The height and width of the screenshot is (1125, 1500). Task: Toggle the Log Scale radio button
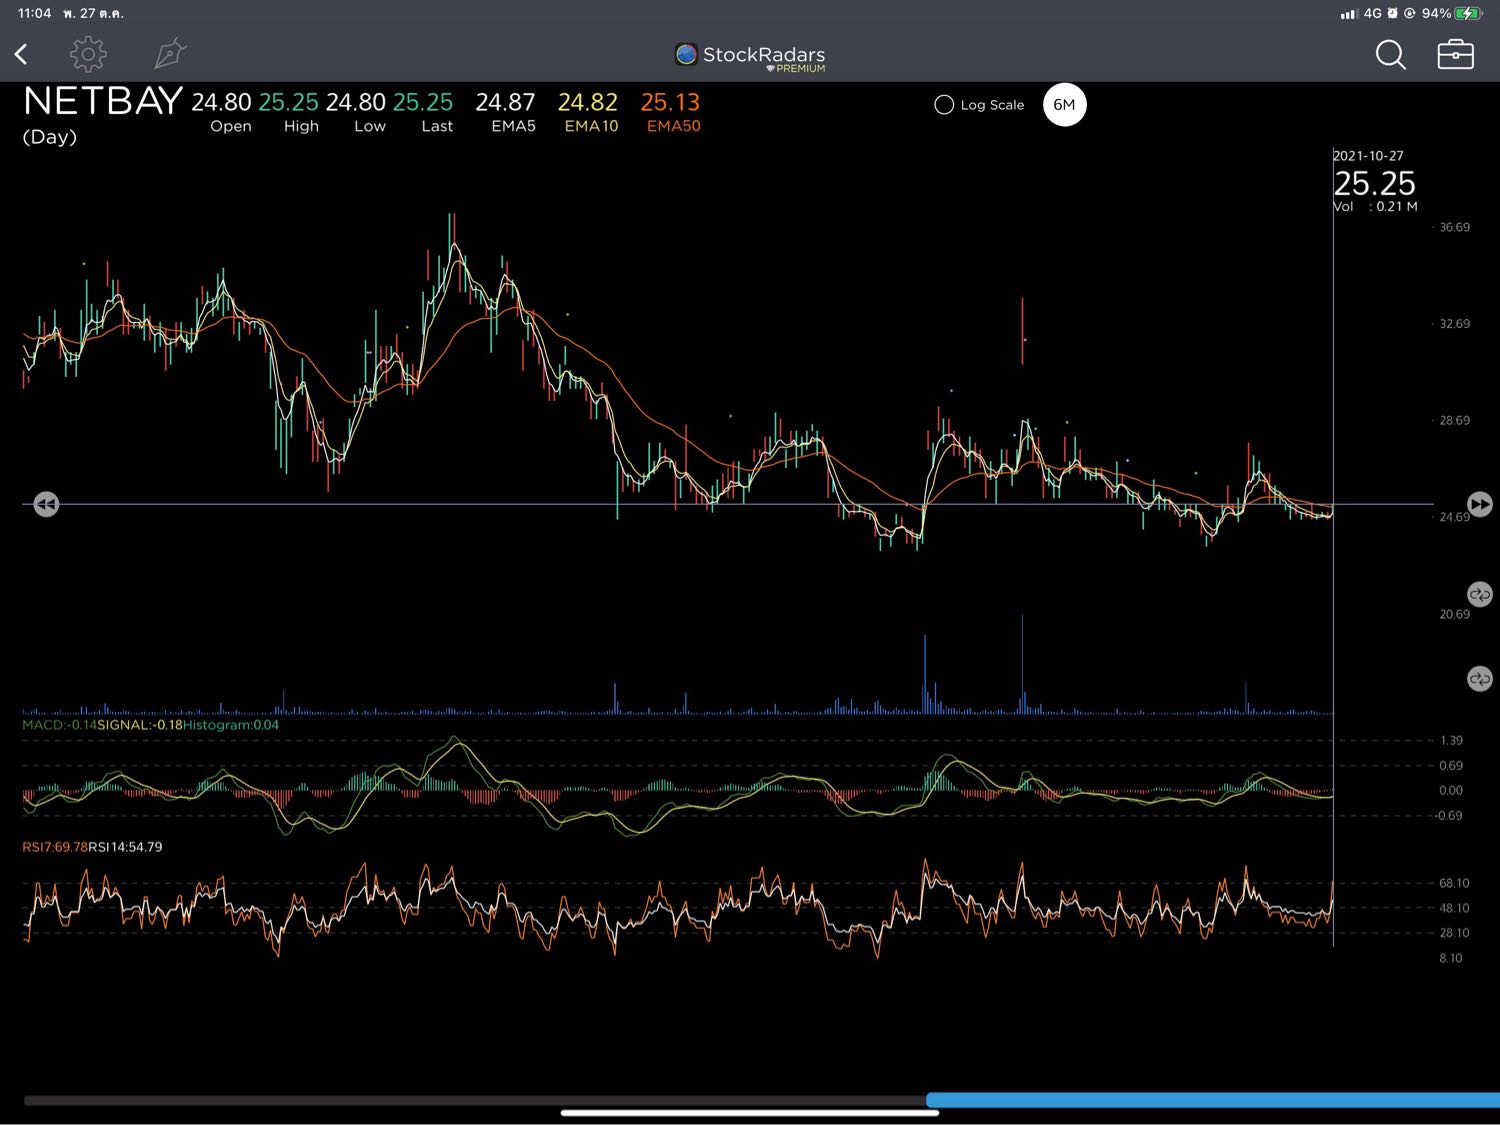click(943, 105)
